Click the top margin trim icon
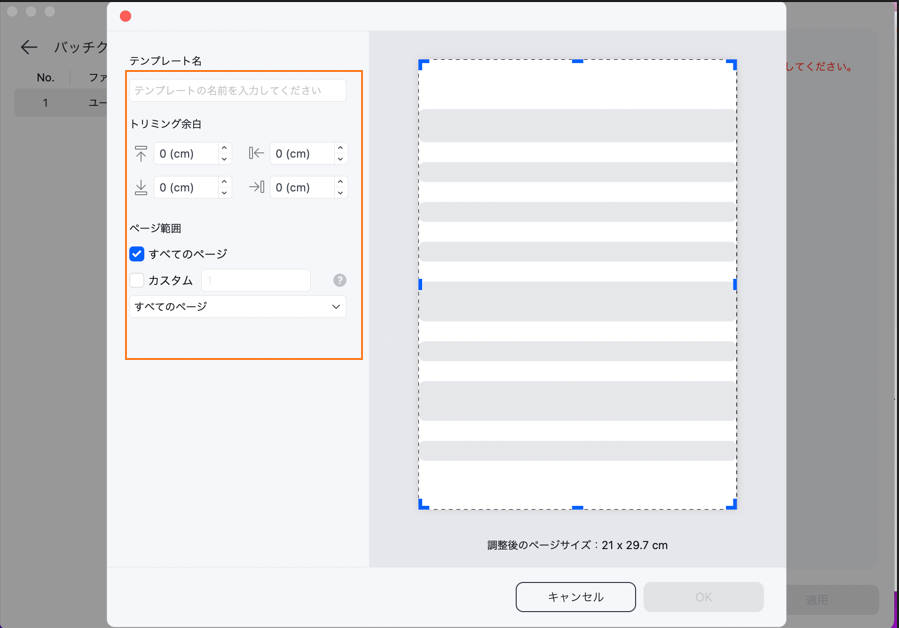This screenshot has width=899, height=628. pyautogui.click(x=140, y=154)
